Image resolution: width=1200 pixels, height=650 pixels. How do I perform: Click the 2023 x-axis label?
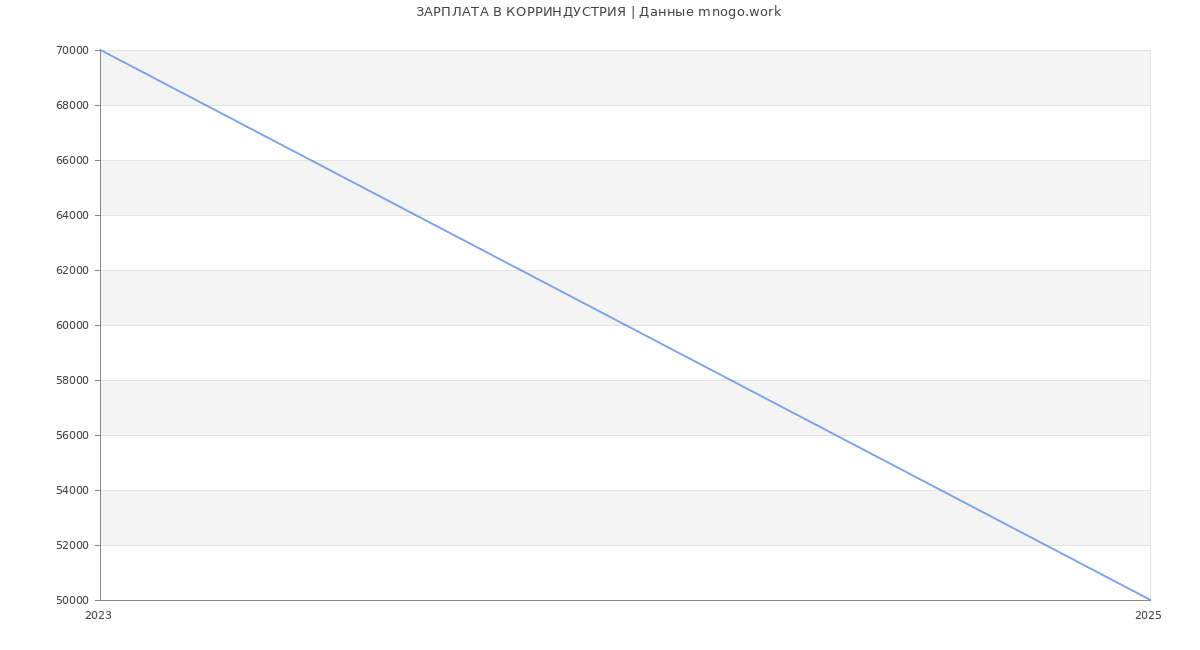tap(98, 615)
